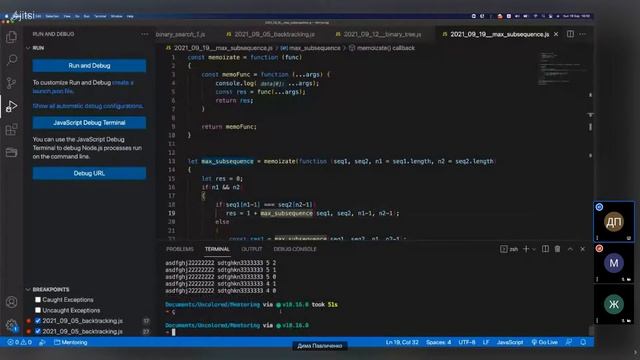
Task: Click the memoizate() callback breadcrumb item
Action: click(382, 48)
